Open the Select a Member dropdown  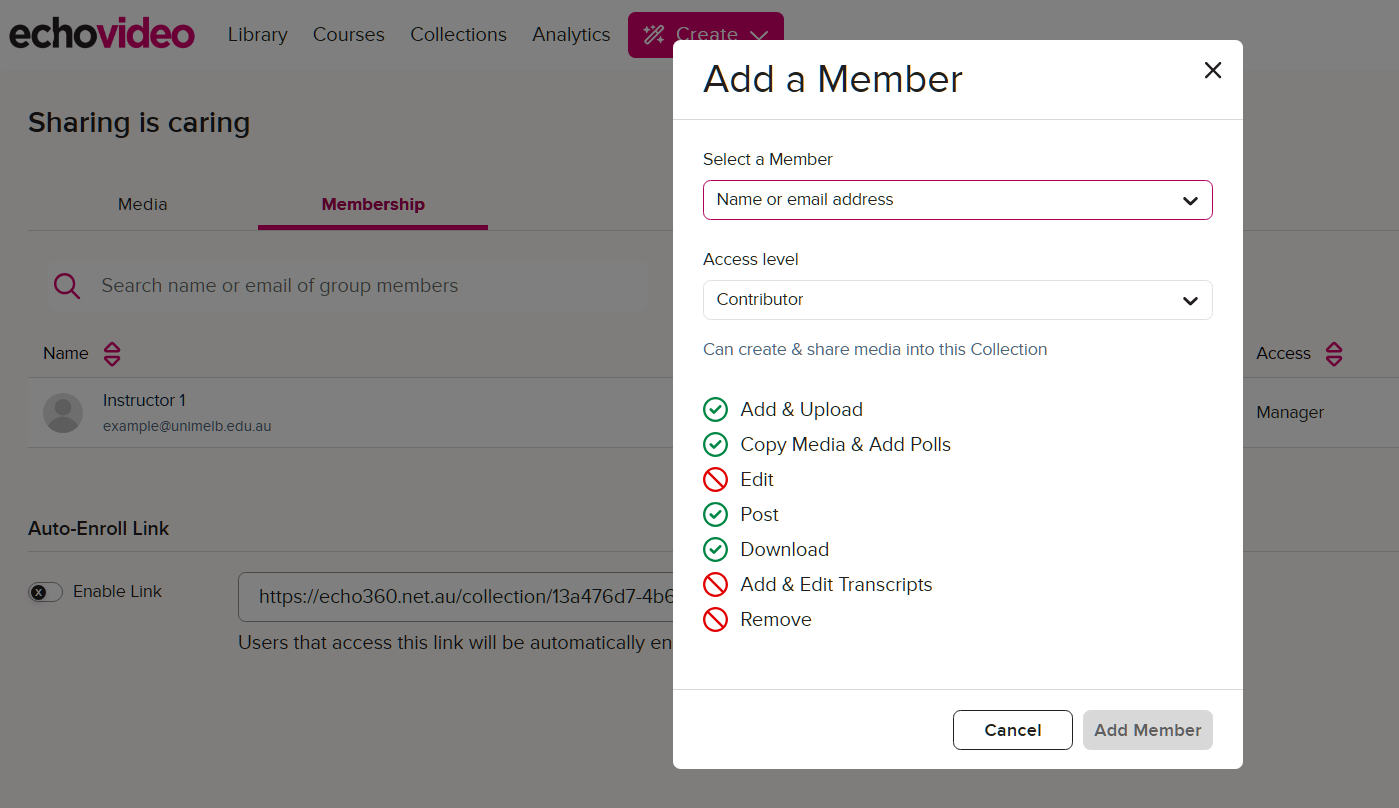(x=958, y=200)
